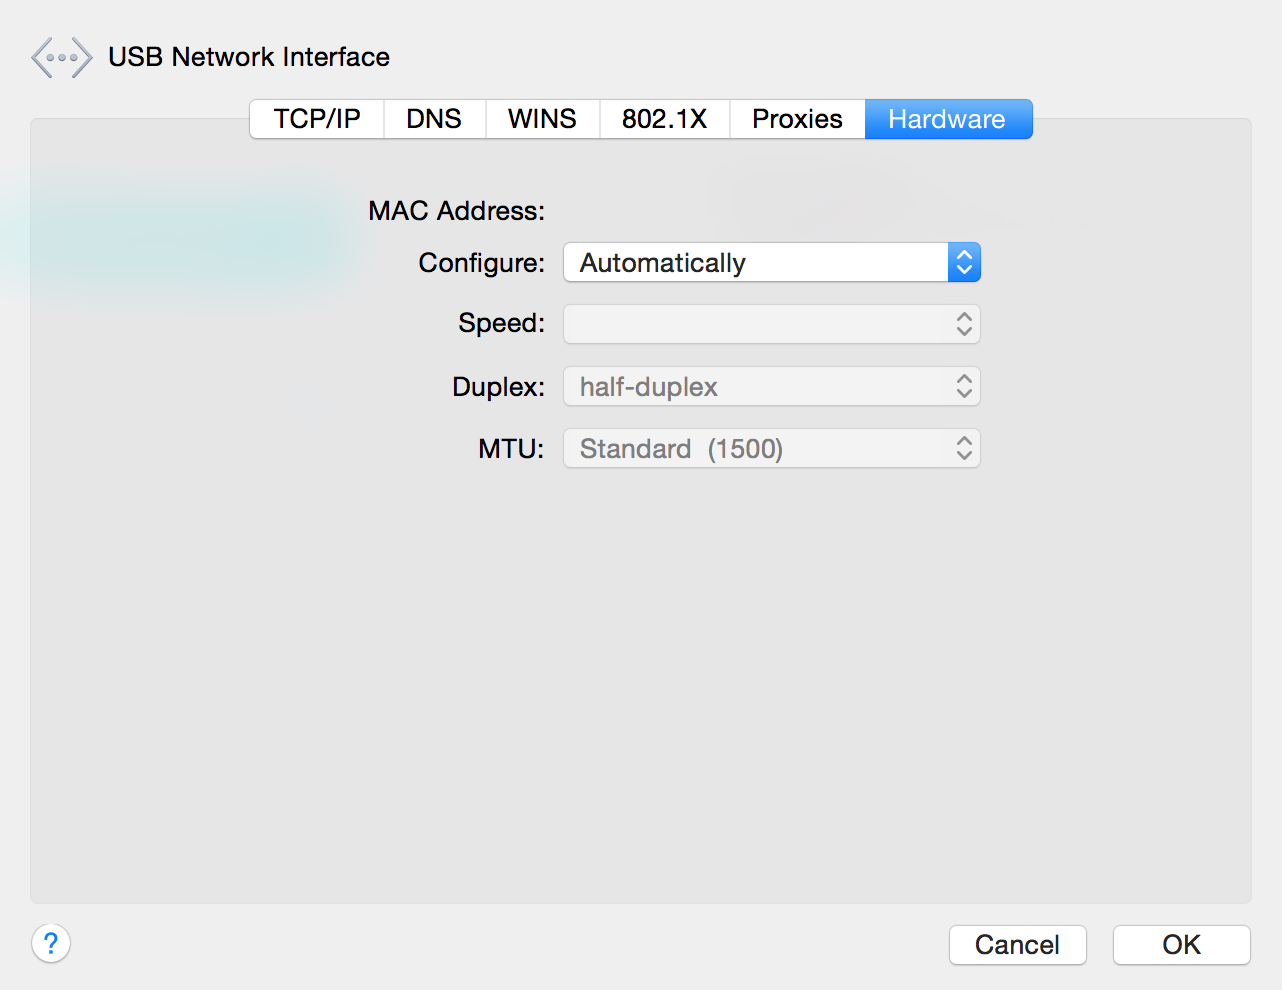Viewport: 1282px width, 990px height.
Task: Click the USB Network Interface title text
Action: 249,57
